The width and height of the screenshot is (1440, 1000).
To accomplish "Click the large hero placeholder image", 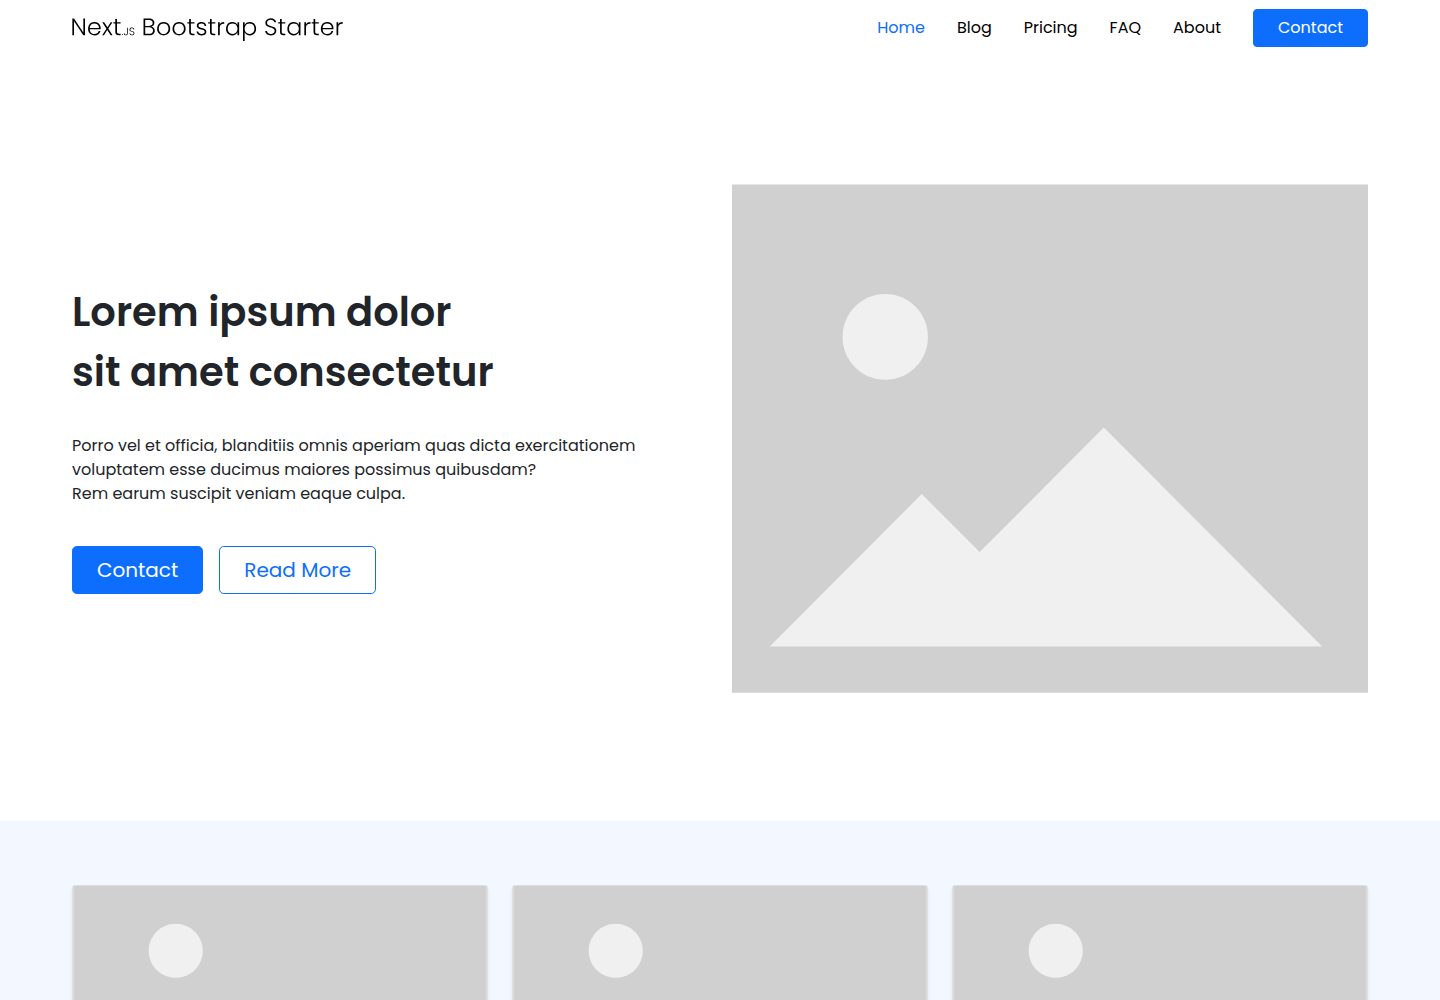I will (x=1050, y=438).
